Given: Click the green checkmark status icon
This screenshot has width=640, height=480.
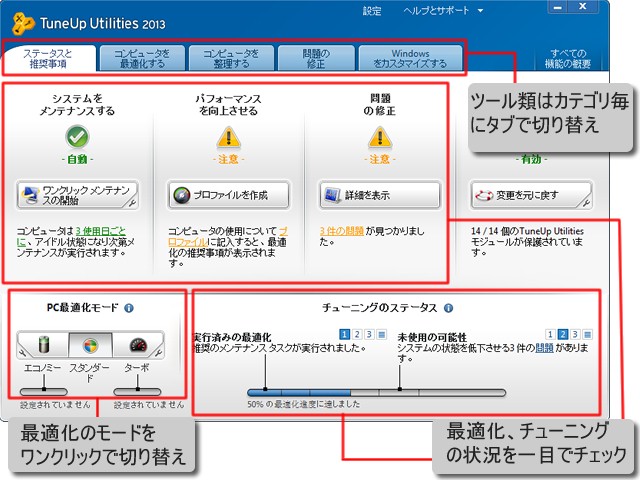Looking at the screenshot, I should click(77, 137).
